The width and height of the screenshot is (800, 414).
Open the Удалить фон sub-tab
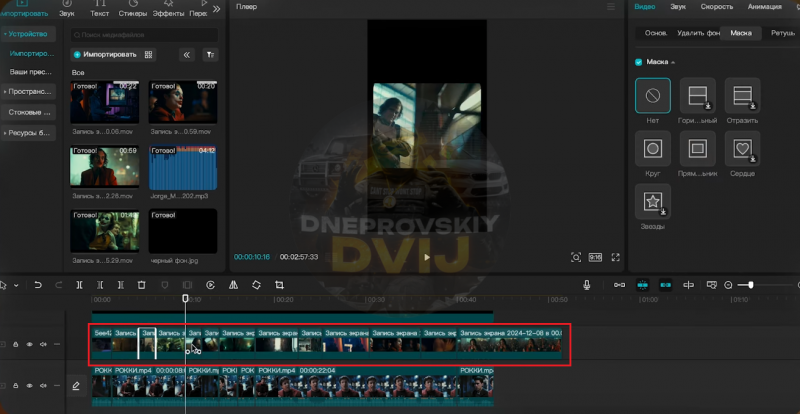[699, 33]
